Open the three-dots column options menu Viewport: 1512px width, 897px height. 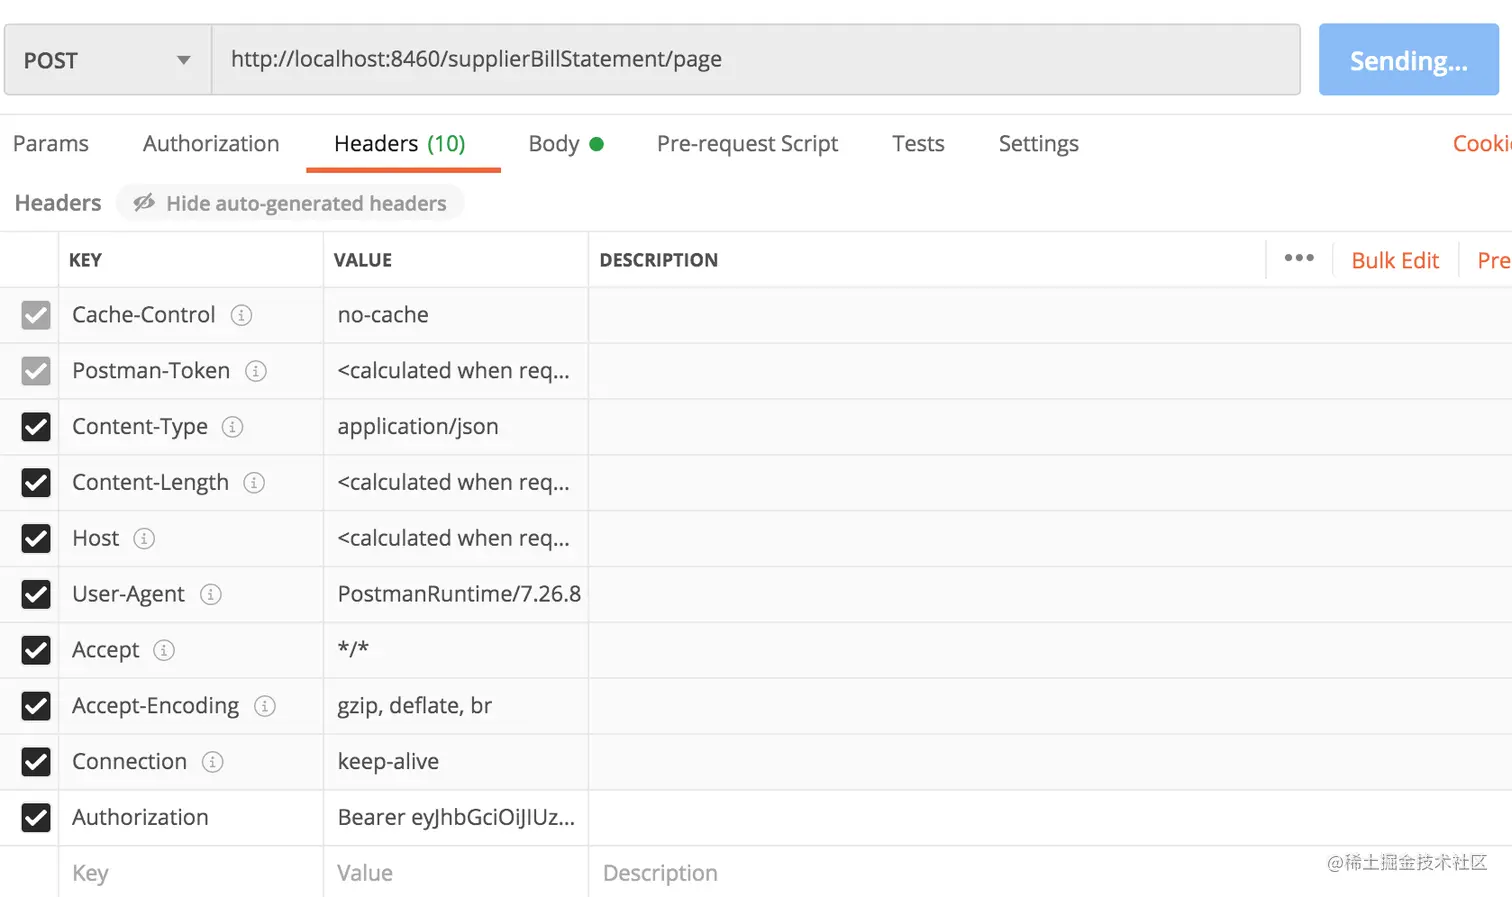point(1299,259)
